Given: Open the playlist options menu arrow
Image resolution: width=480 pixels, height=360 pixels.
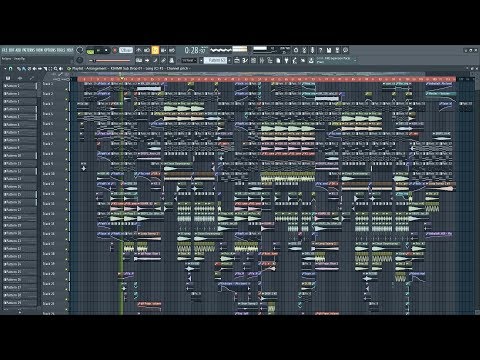Looking at the screenshot, I should [x=5, y=68].
